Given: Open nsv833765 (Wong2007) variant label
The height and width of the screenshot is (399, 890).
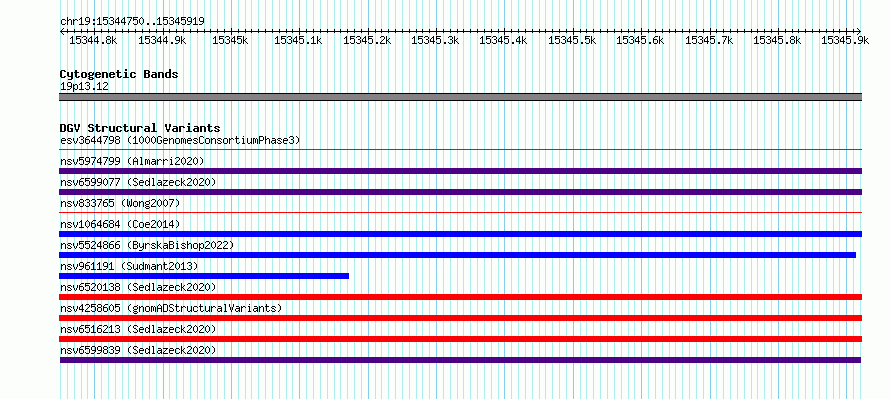Looking at the screenshot, I should [x=120, y=203].
